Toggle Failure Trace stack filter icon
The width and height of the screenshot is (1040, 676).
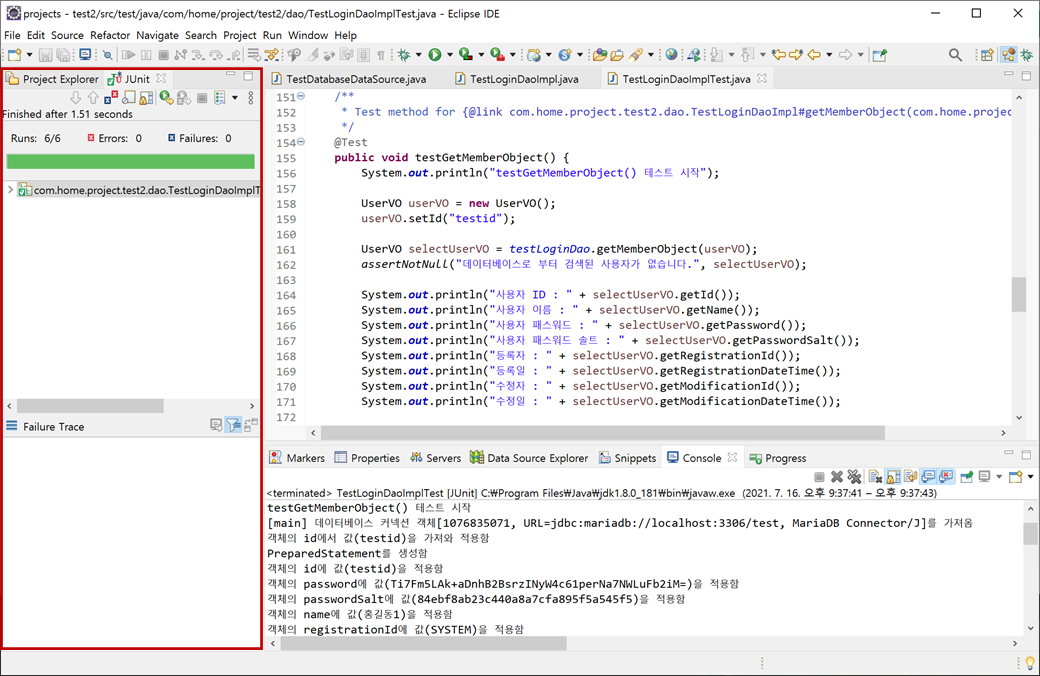tap(233, 425)
